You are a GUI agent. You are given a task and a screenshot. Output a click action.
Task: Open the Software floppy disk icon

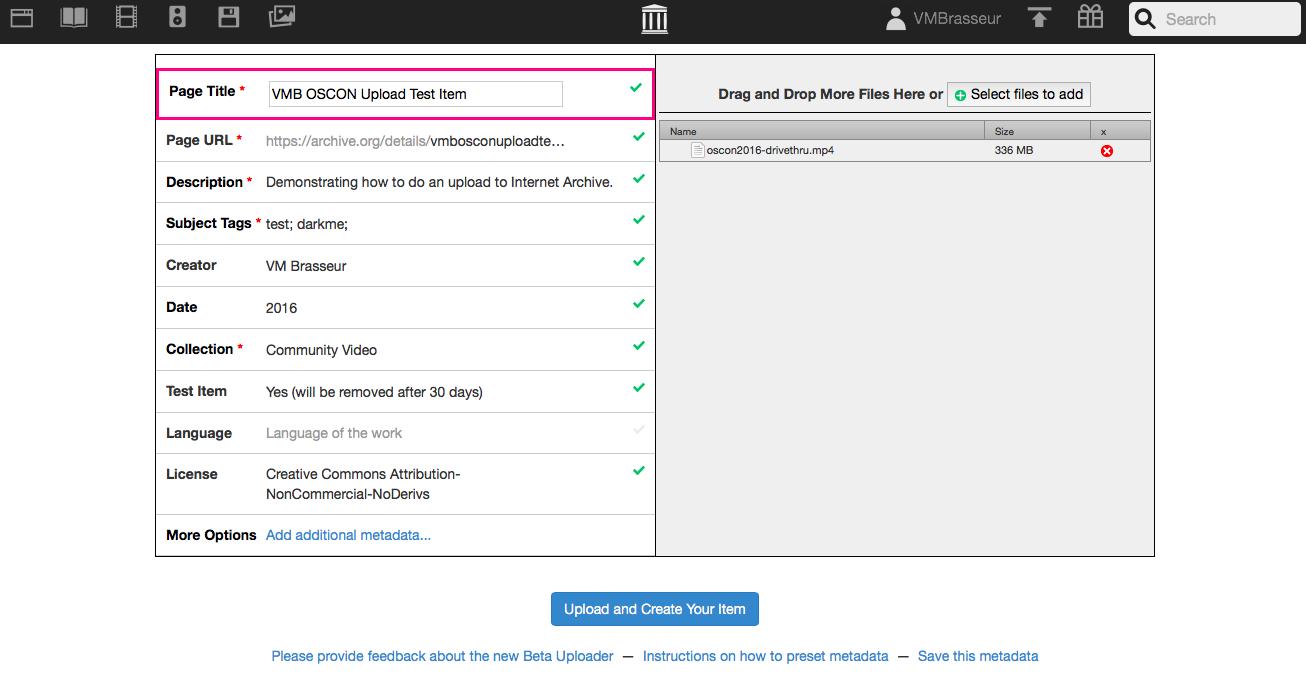click(229, 17)
